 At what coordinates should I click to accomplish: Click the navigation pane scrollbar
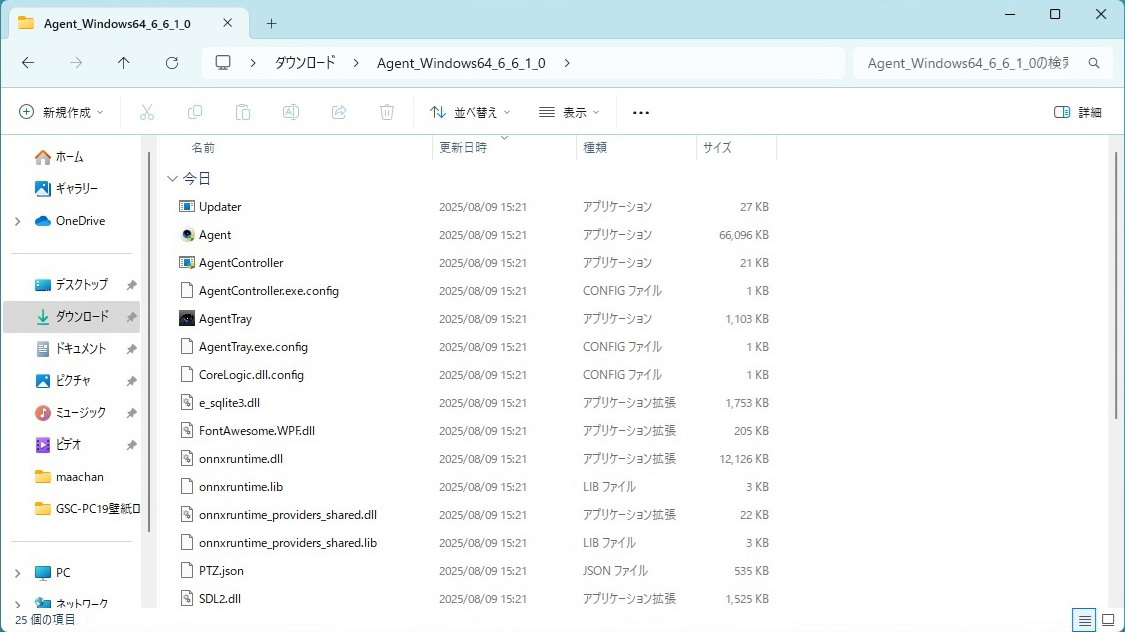click(x=149, y=342)
